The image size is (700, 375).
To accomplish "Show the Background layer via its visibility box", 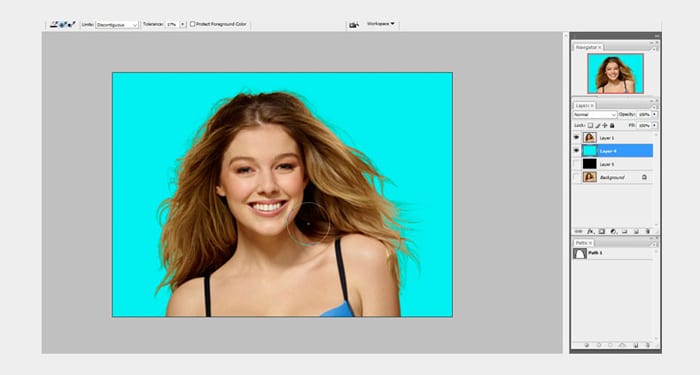I will tap(576, 177).
